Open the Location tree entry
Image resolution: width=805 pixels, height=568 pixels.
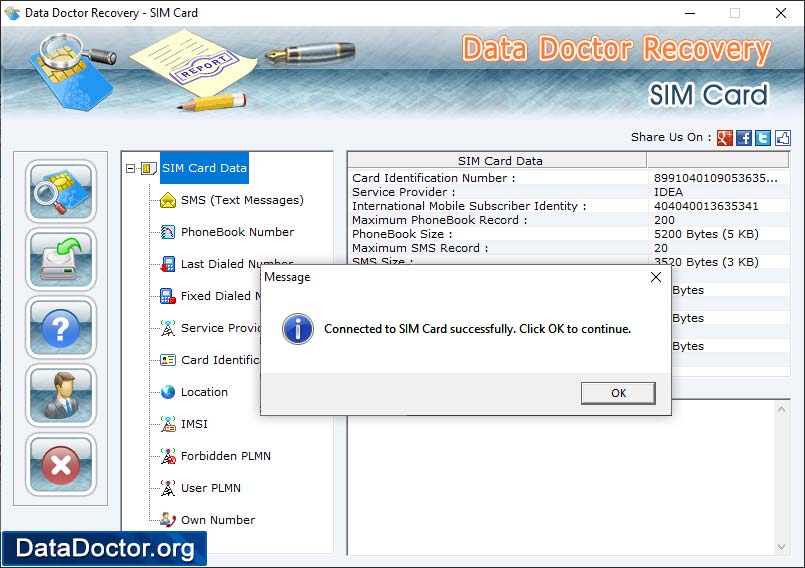point(204,392)
